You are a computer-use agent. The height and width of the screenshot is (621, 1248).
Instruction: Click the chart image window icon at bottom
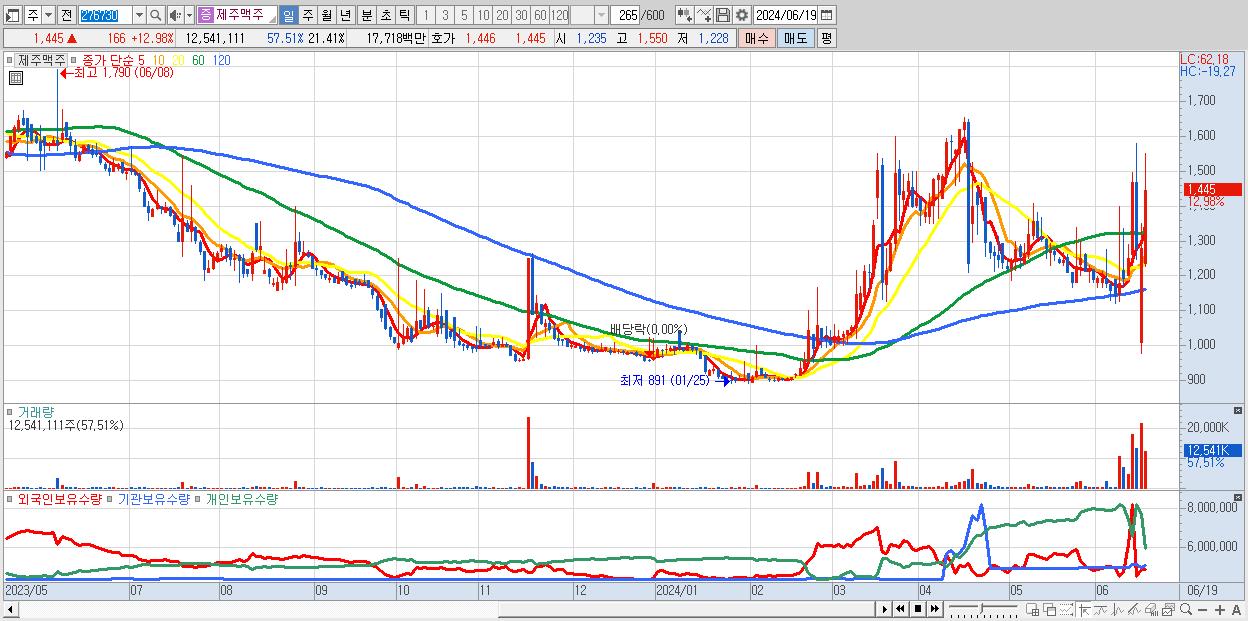pos(1168,610)
